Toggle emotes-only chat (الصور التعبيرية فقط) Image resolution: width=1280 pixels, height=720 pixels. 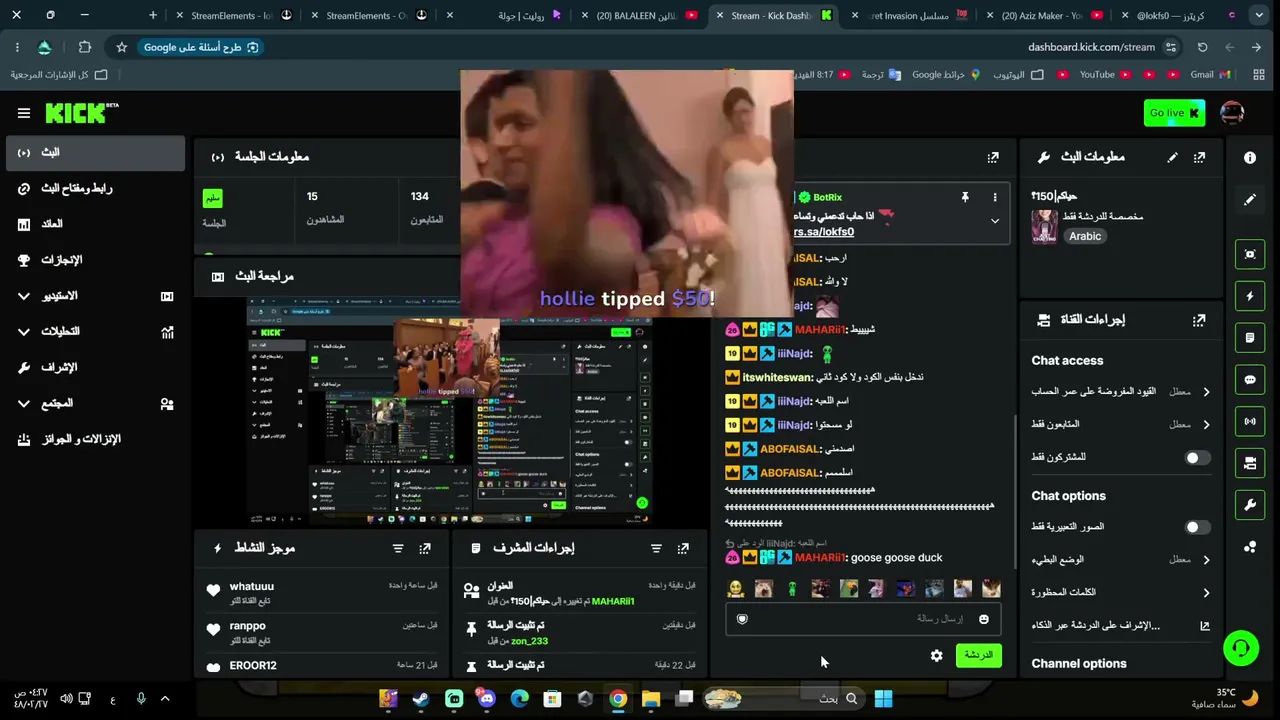(1197, 527)
